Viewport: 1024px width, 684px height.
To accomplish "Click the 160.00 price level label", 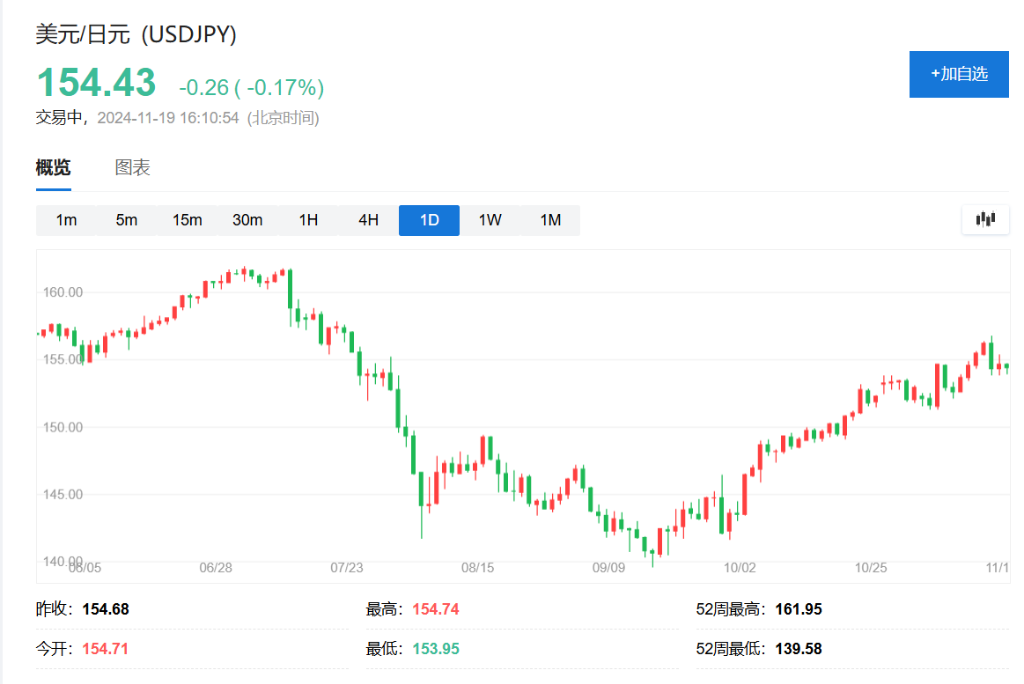I will pyautogui.click(x=61, y=292).
